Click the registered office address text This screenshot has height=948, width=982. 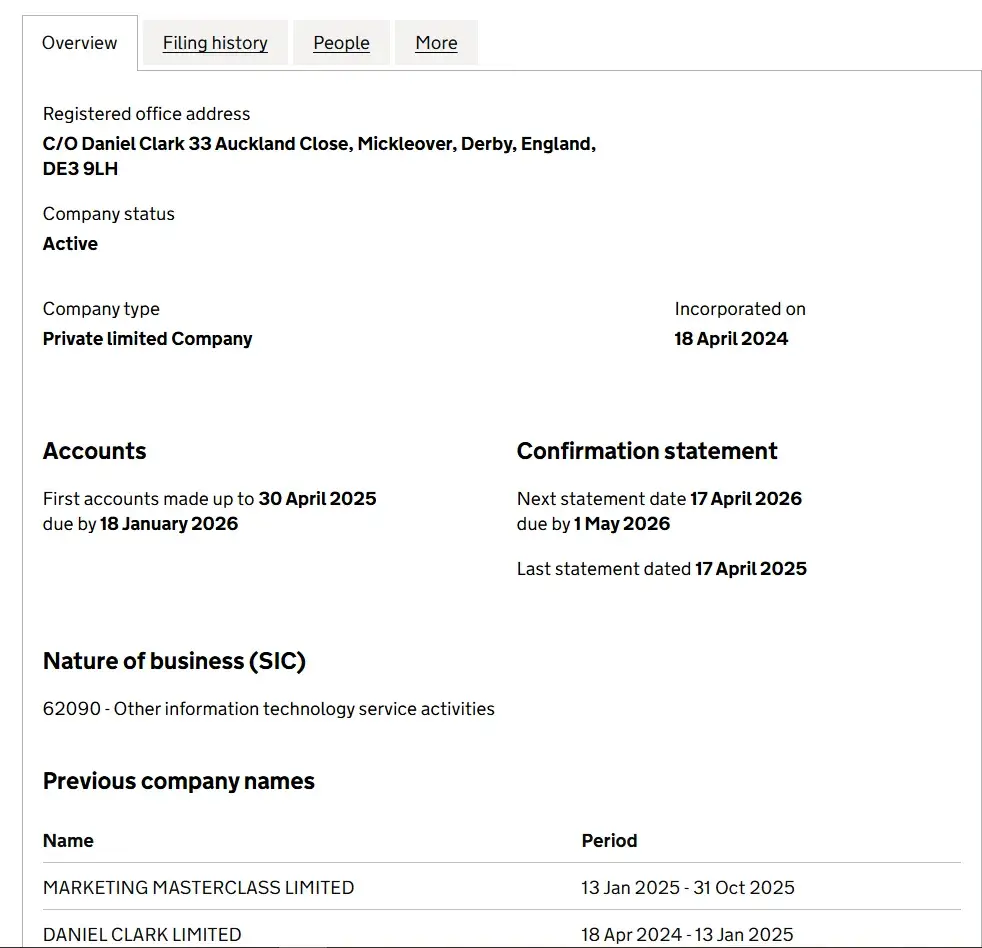319,156
